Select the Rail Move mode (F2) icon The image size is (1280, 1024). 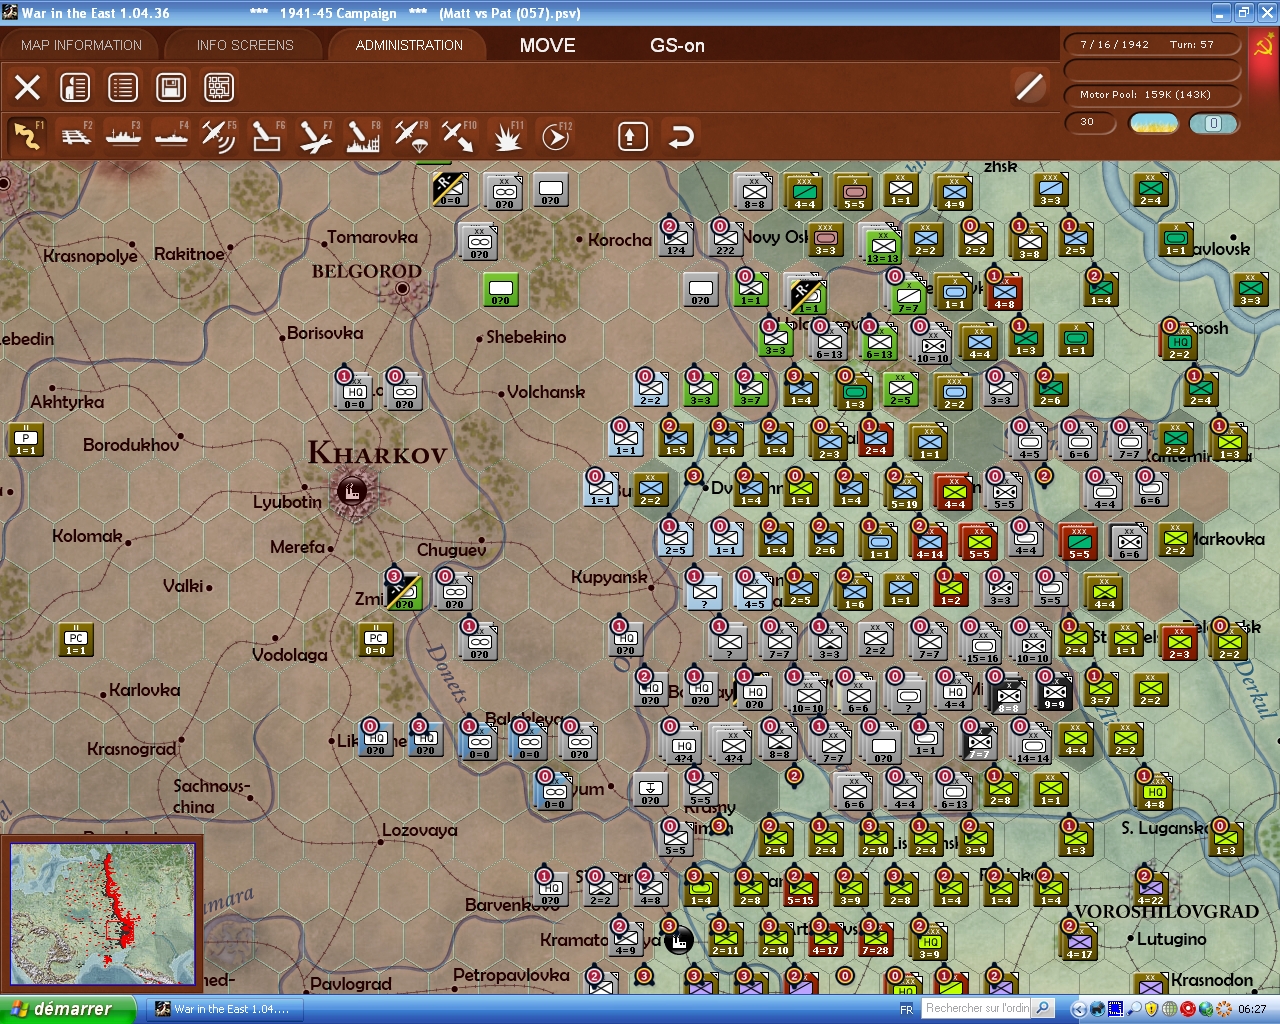(x=76, y=136)
